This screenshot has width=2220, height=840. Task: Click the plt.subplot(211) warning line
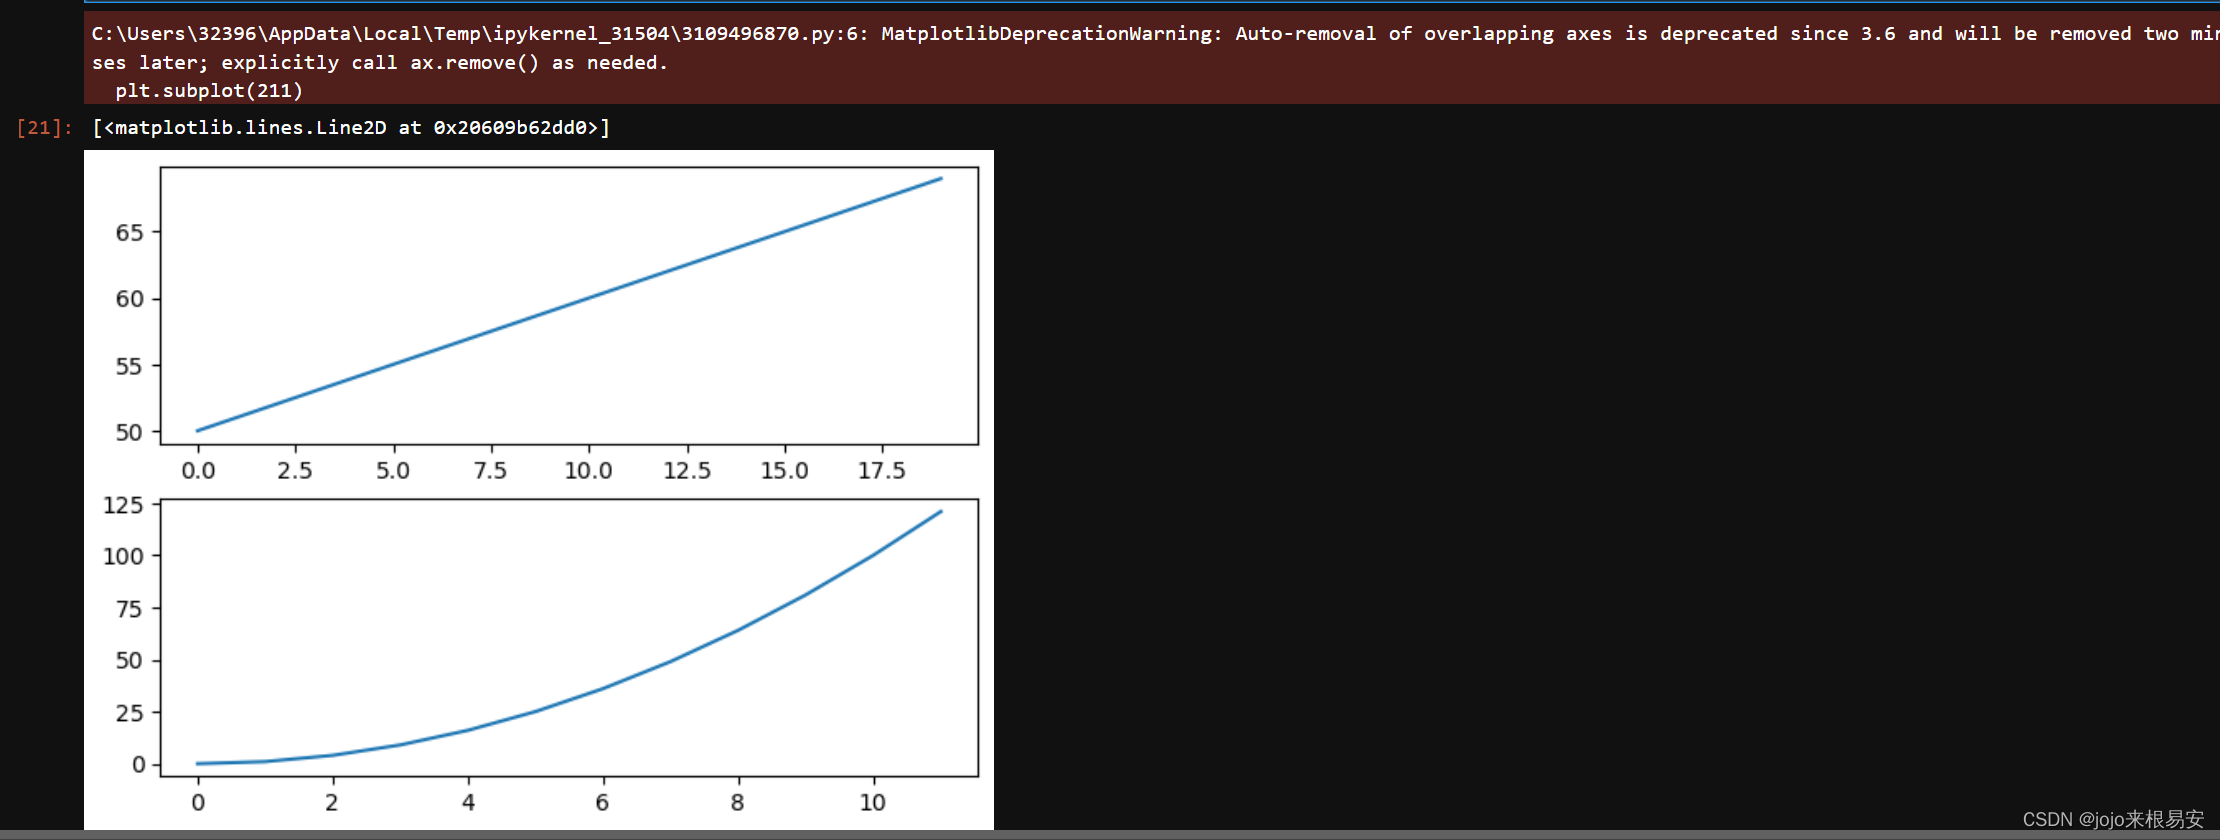[209, 91]
